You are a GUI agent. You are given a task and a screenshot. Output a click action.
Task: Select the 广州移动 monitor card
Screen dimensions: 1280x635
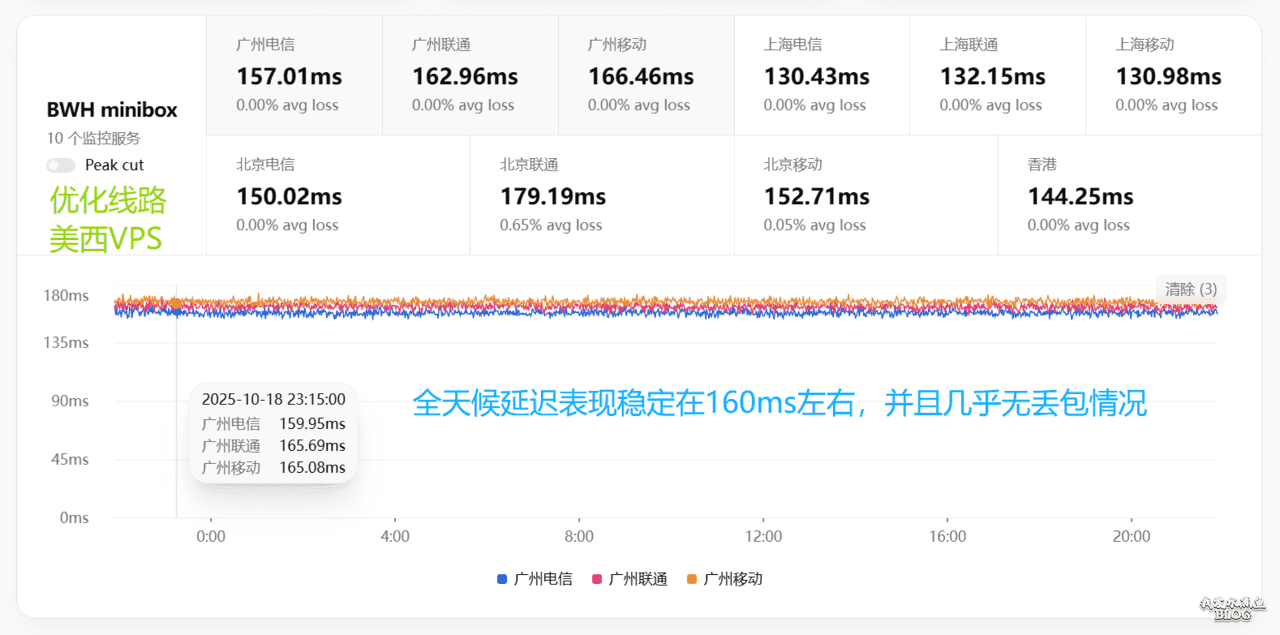pos(646,75)
